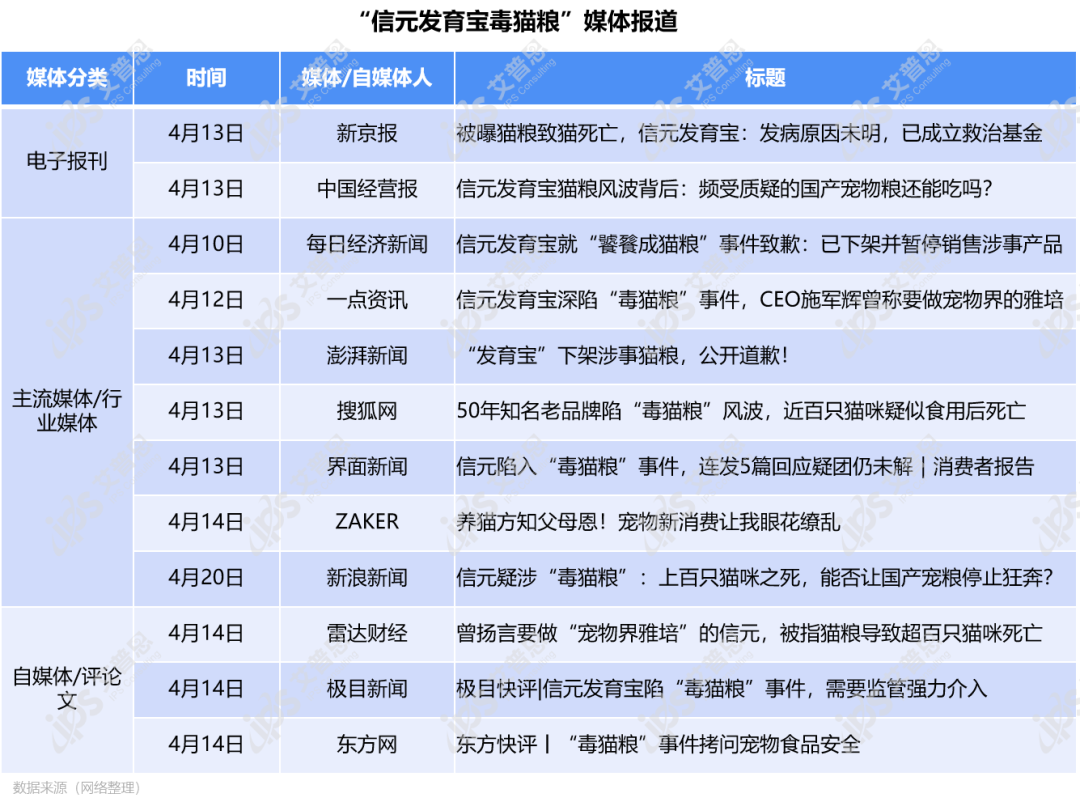Select the 电子报刊 category cell
Image resolution: width=1080 pixels, height=802 pixels.
pos(67,161)
